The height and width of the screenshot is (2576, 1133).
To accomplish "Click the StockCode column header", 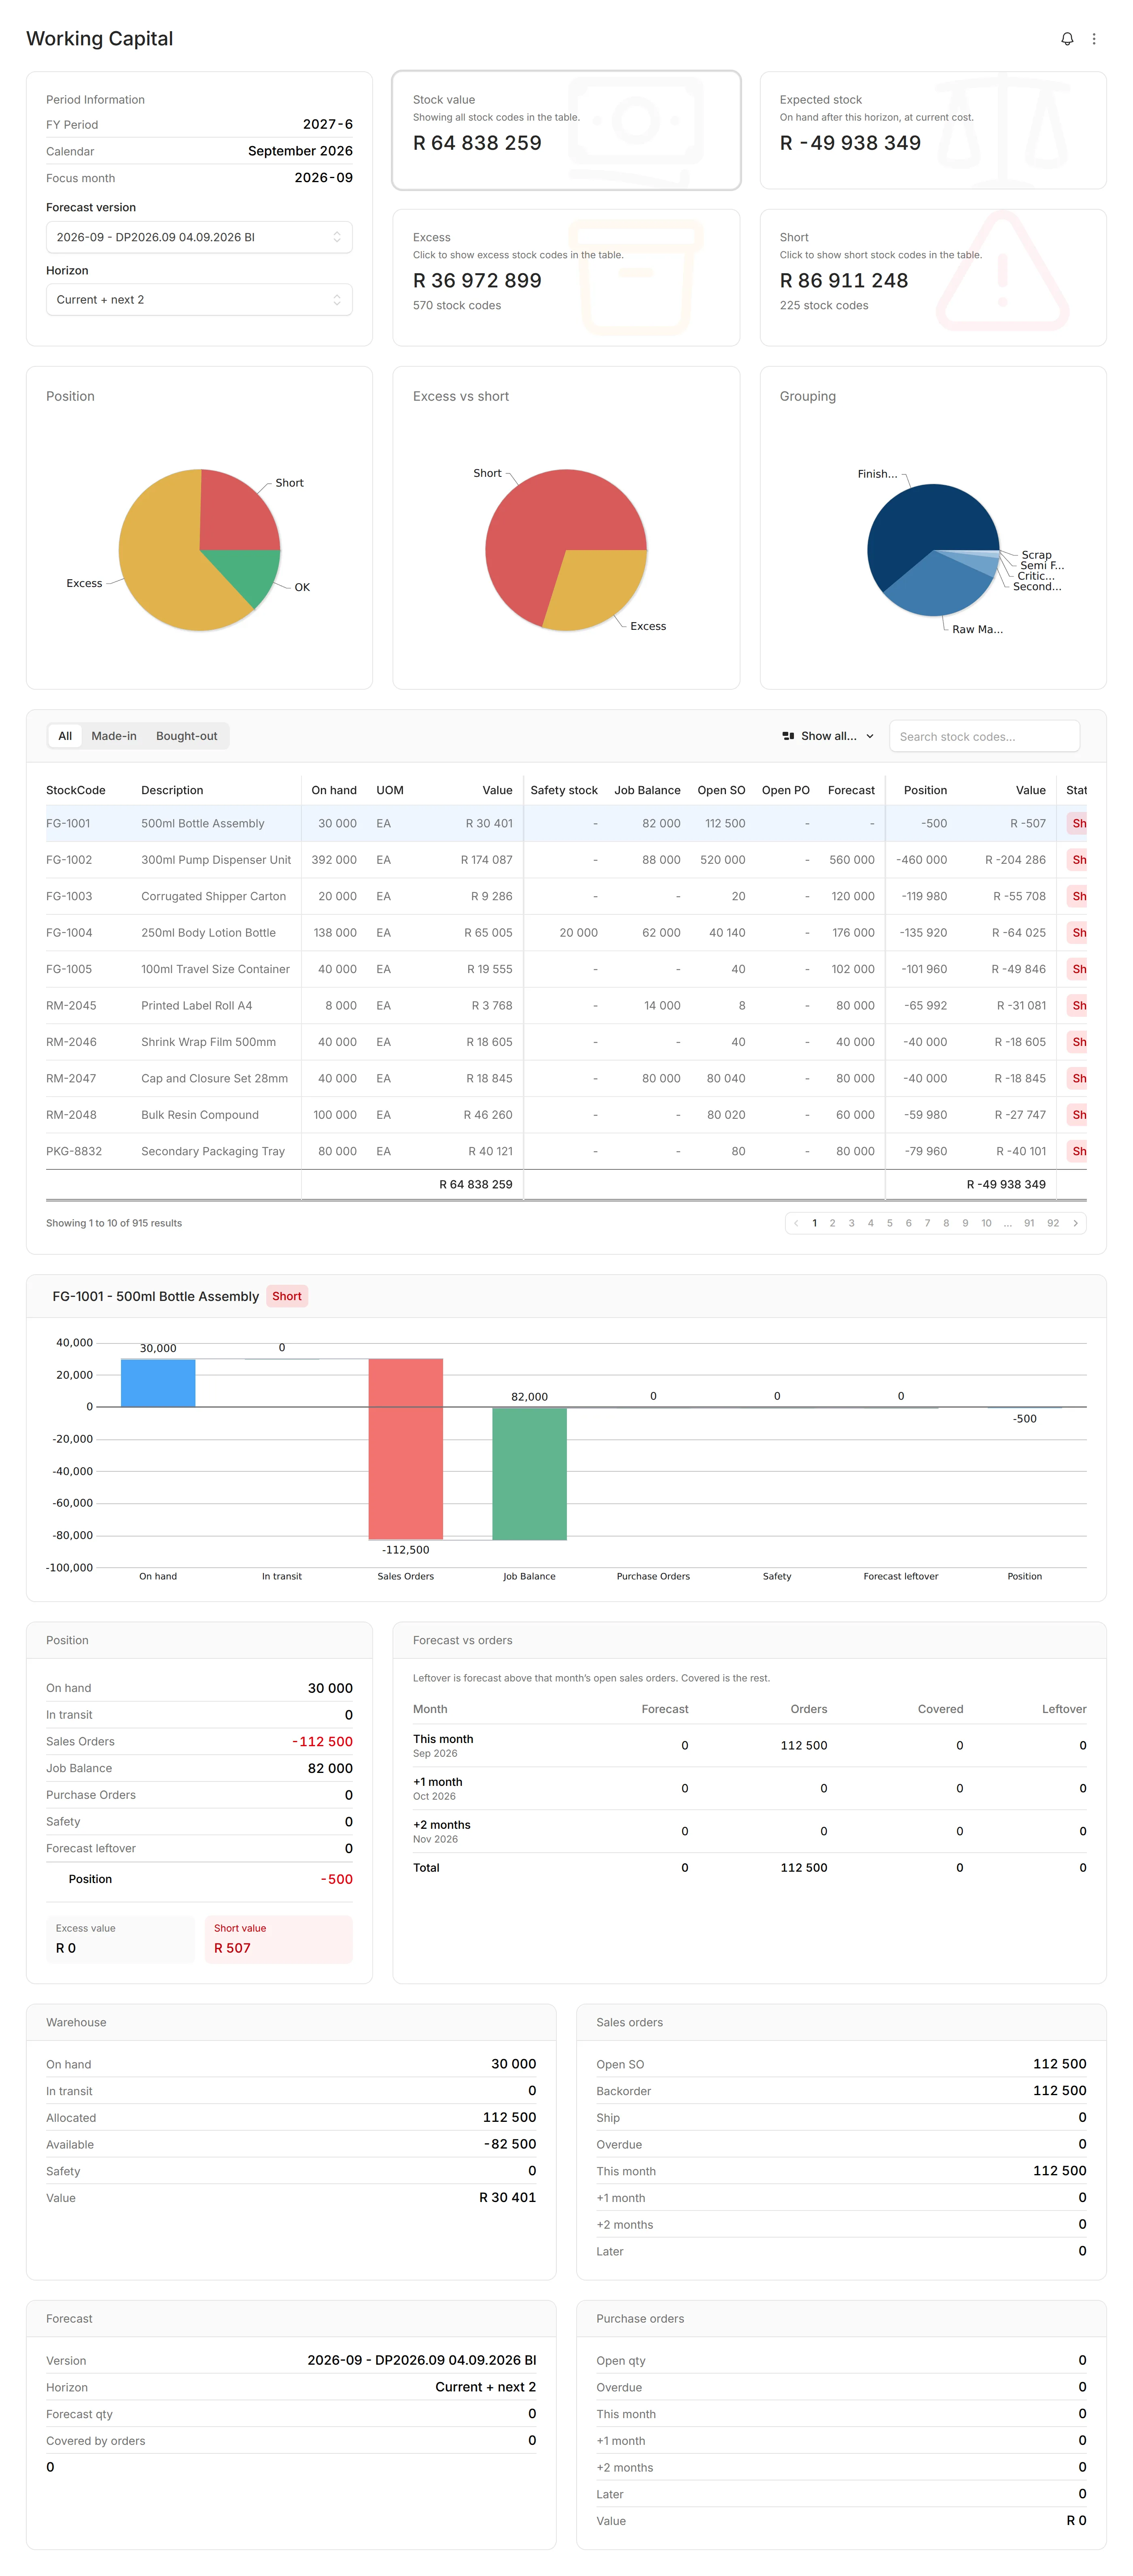I will [76, 790].
